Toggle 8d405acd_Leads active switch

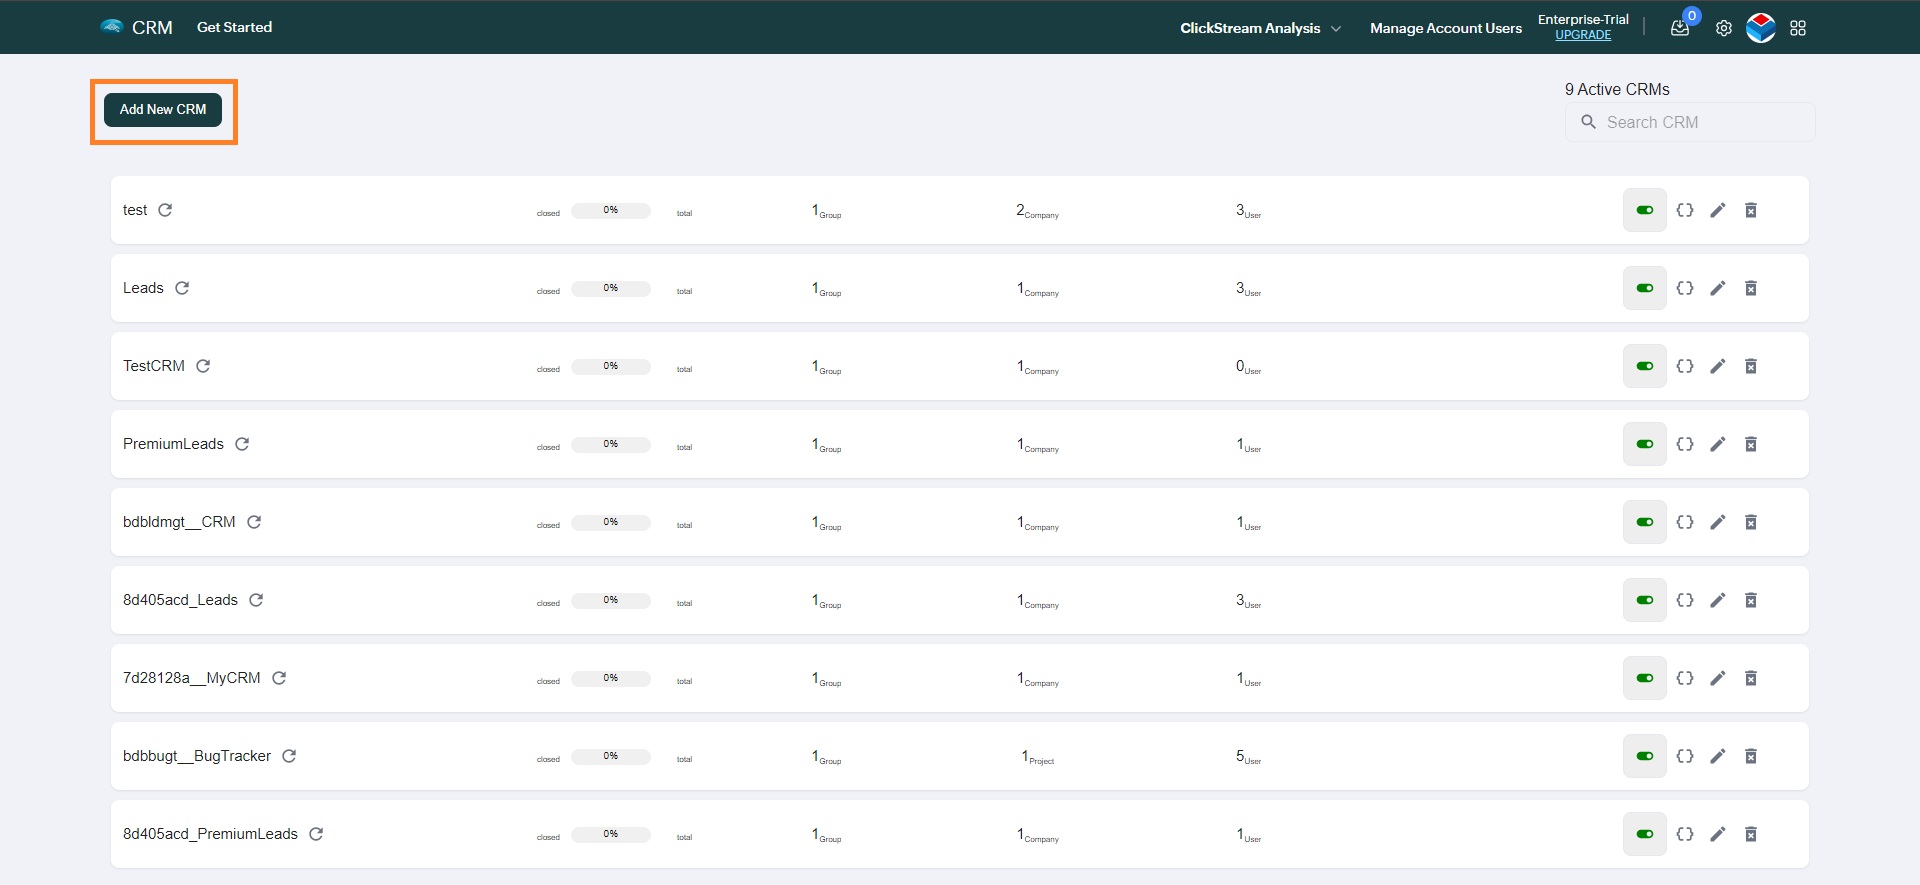1645,600
